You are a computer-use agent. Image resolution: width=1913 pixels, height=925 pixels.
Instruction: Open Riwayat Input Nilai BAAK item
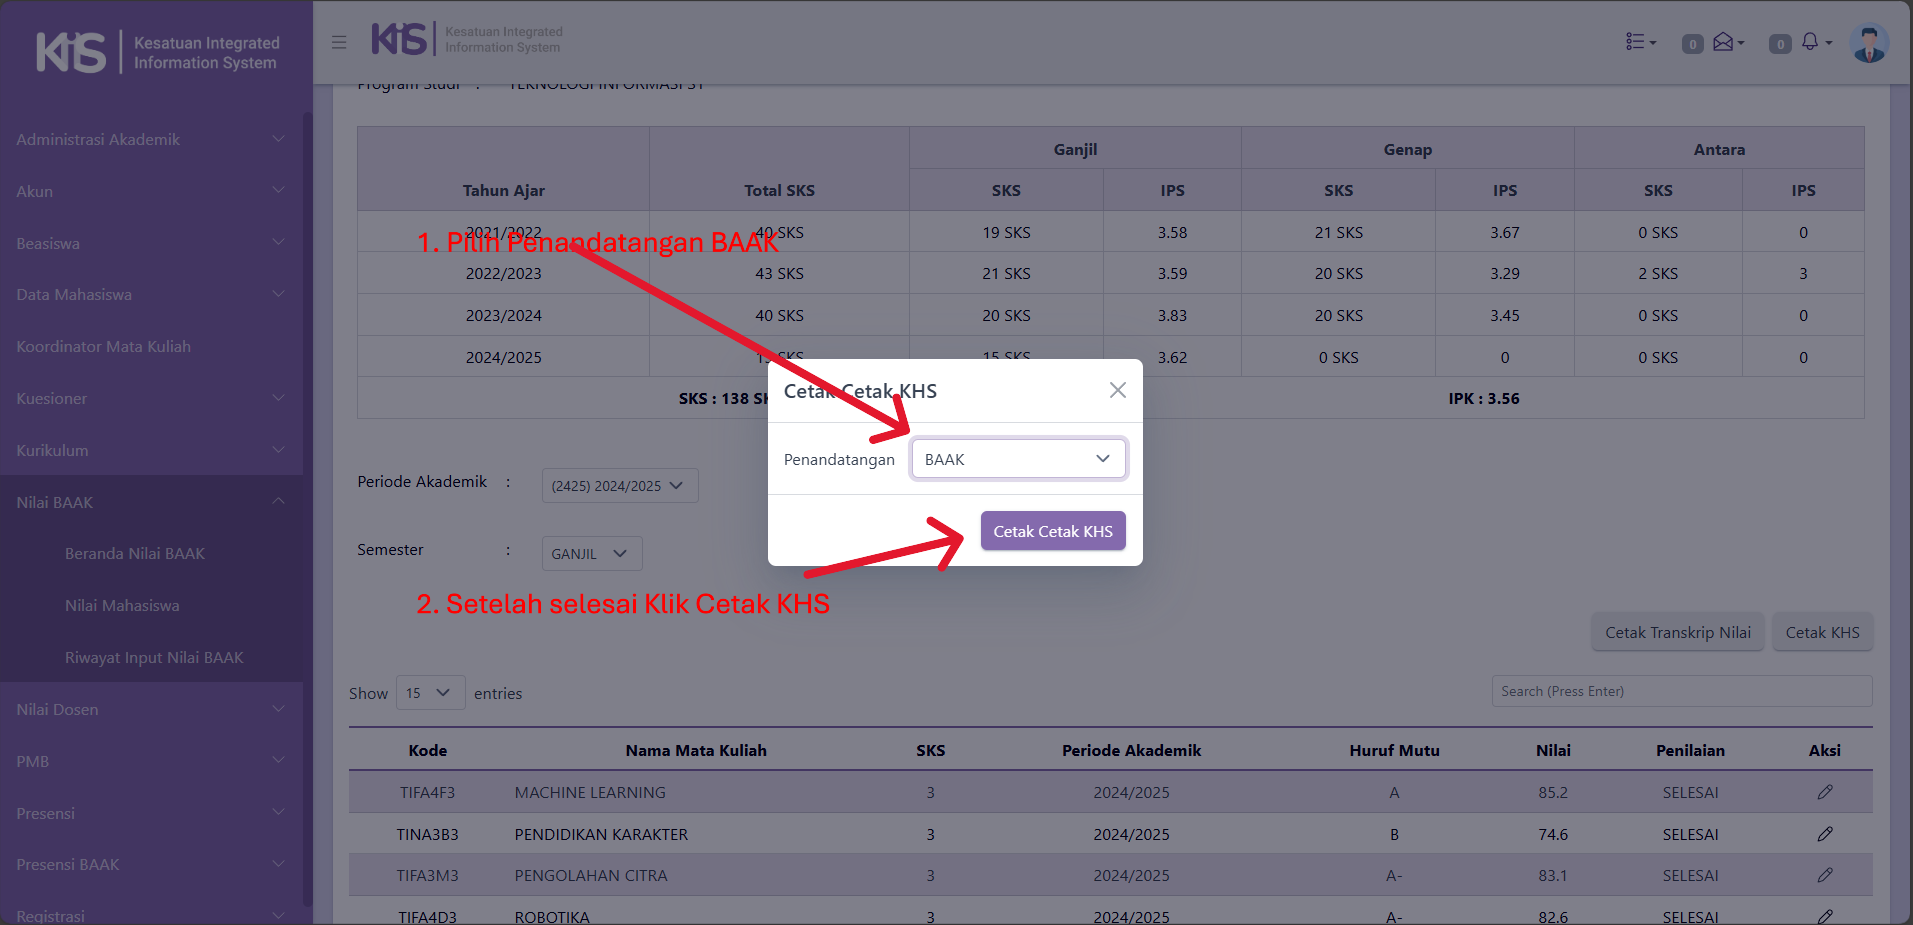click(x=154, y=658)
